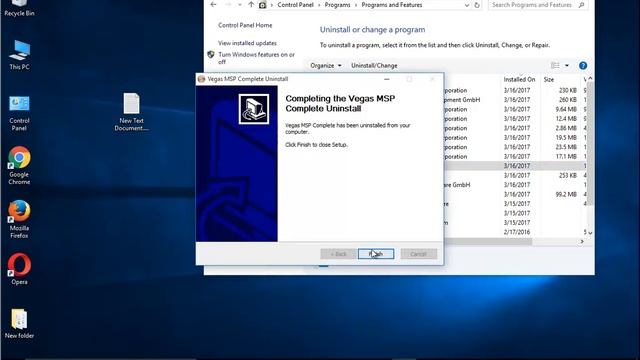Select the Google Chrome desktop shortcut
Image resolution: width=640 pixels, height=360 pixels.
click(19, 165)
